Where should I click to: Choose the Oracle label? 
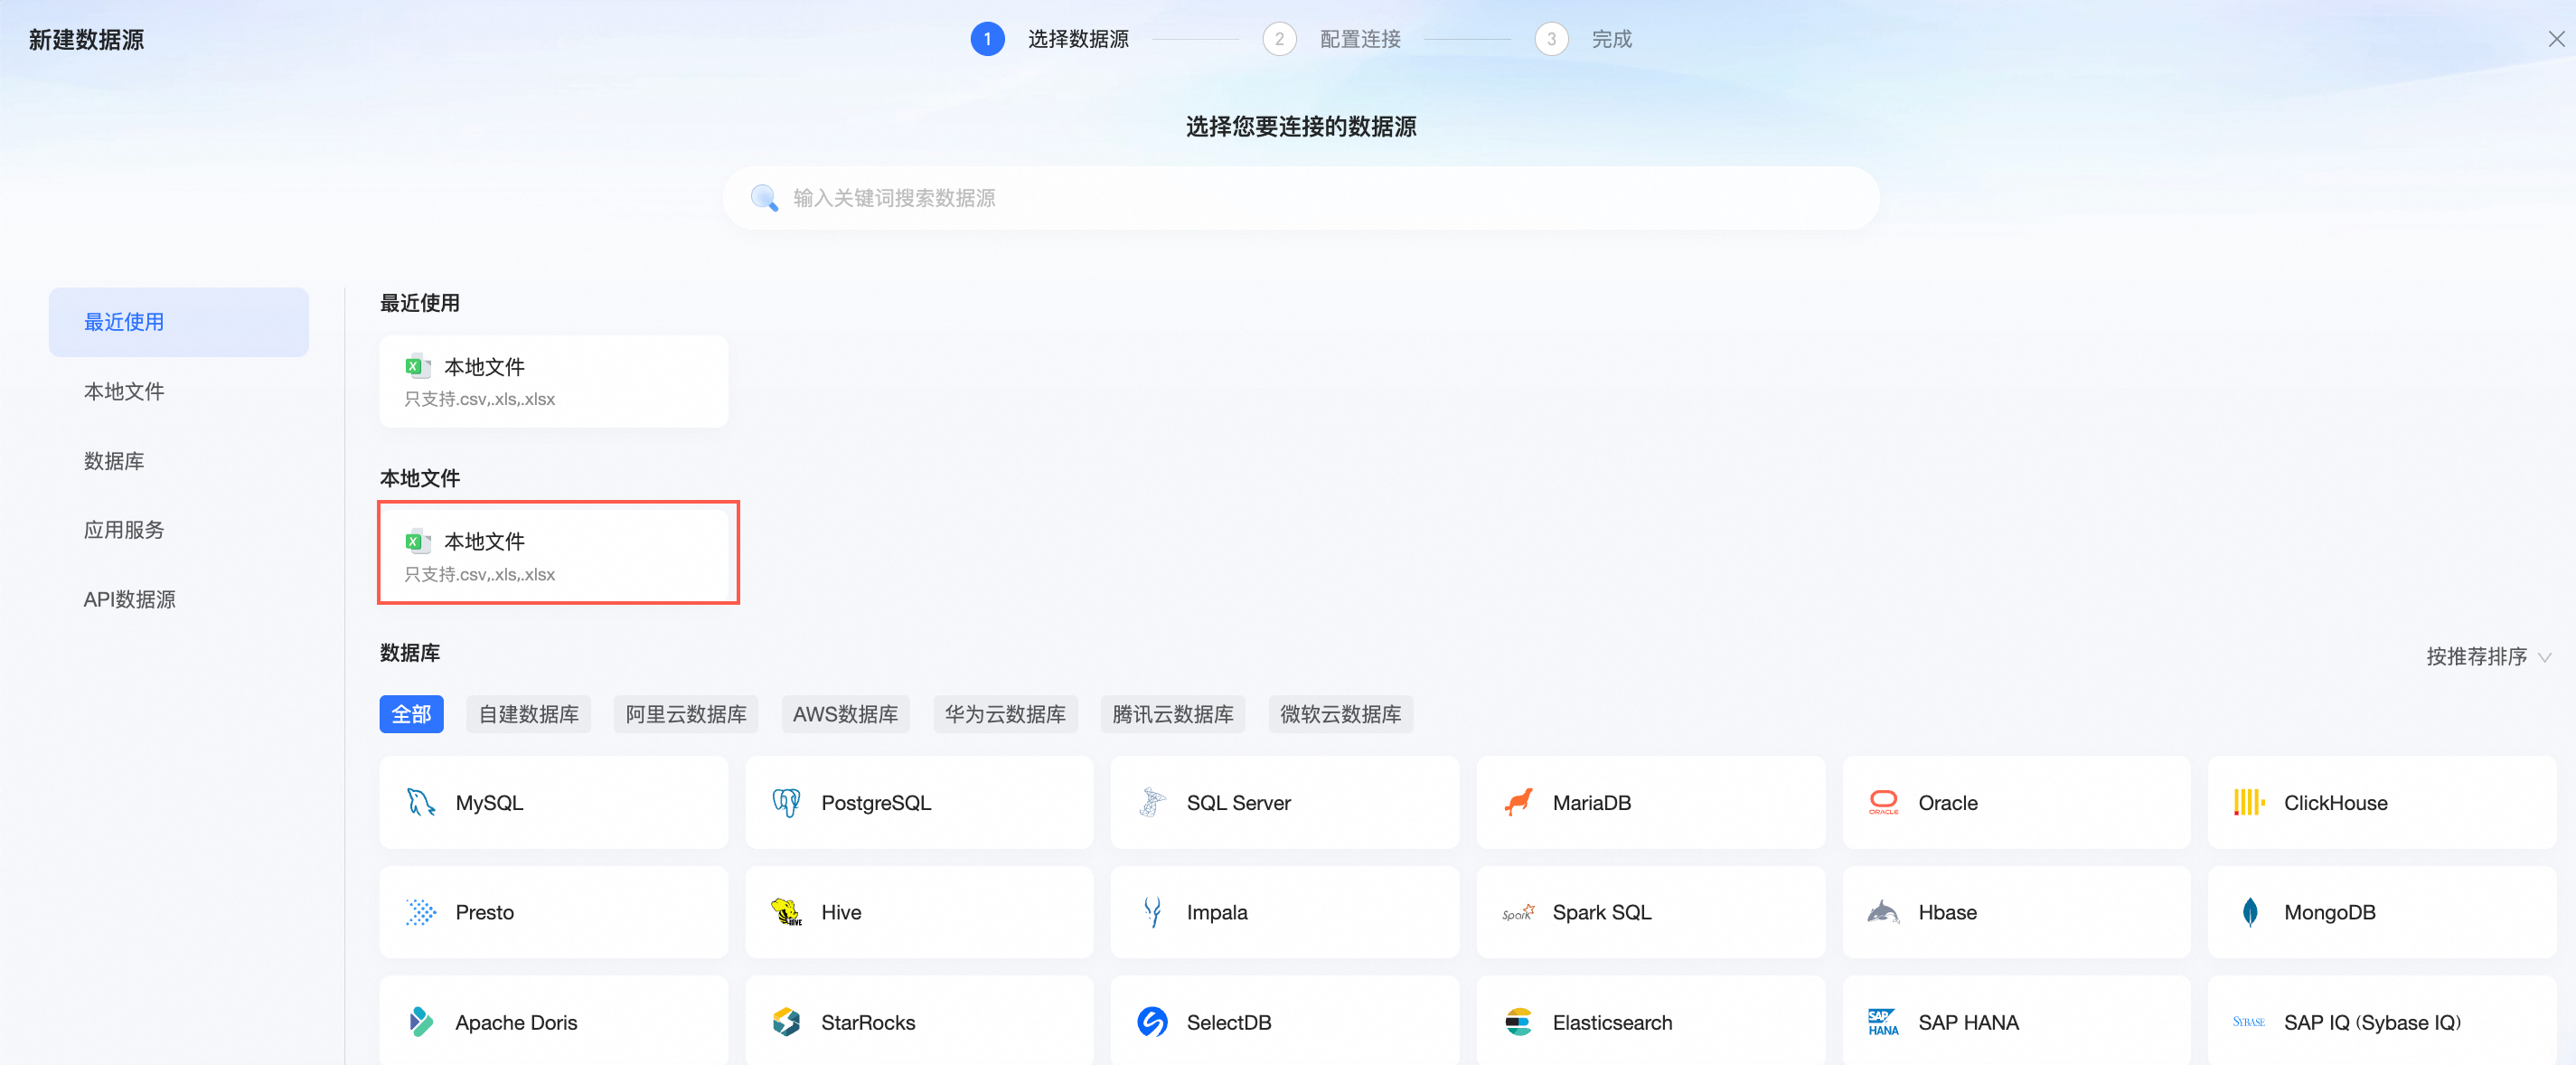[x=1947, y=802]
